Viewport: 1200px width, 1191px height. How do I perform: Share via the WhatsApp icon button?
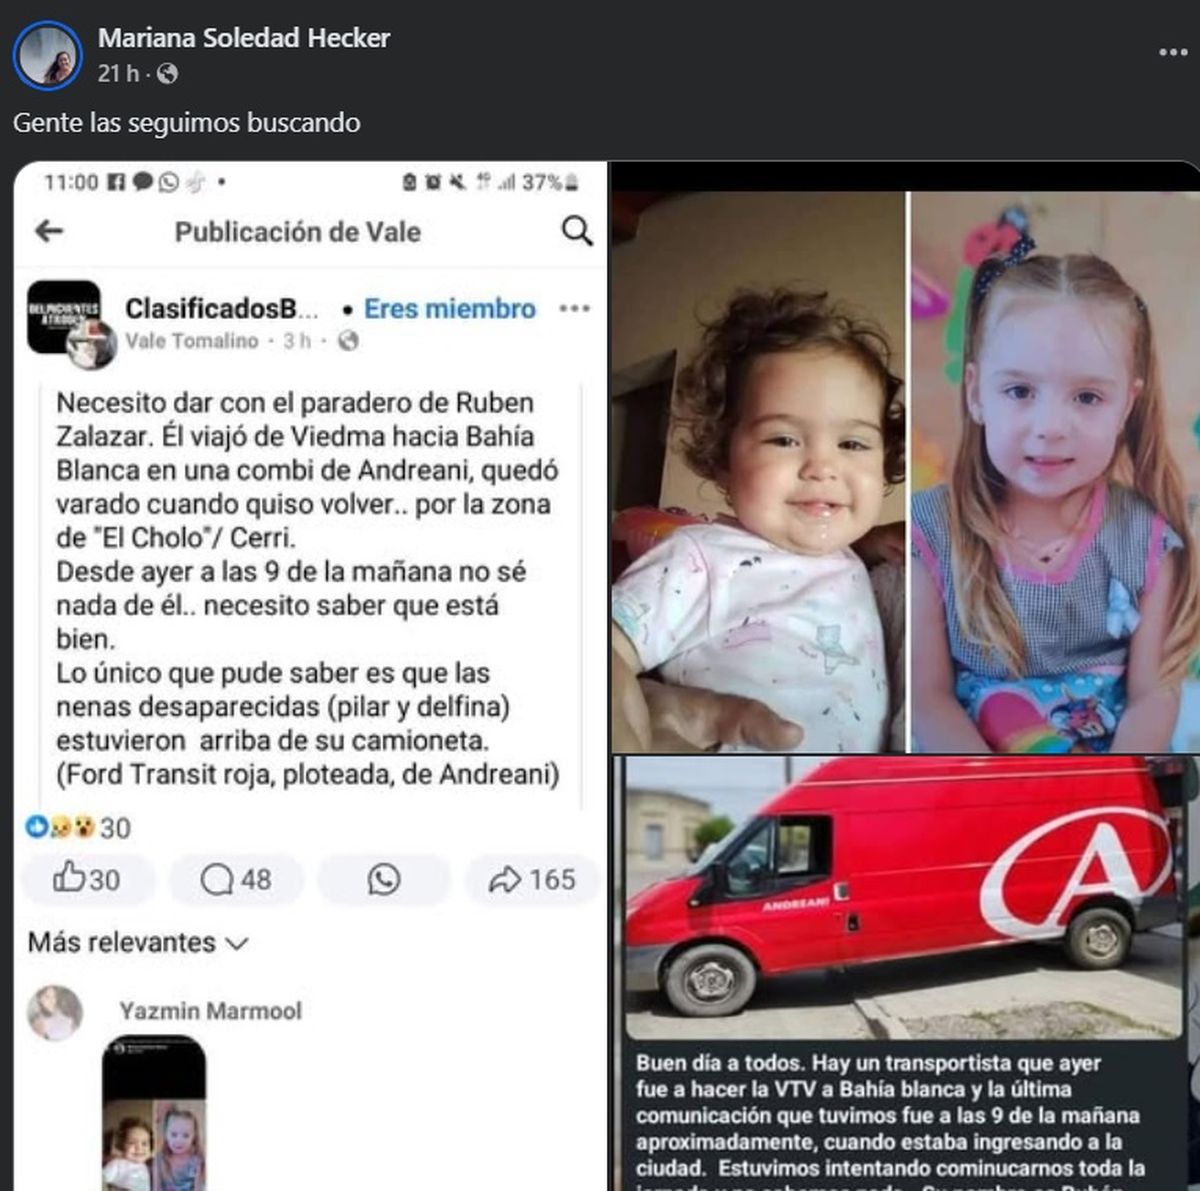(x=384, y=879)
